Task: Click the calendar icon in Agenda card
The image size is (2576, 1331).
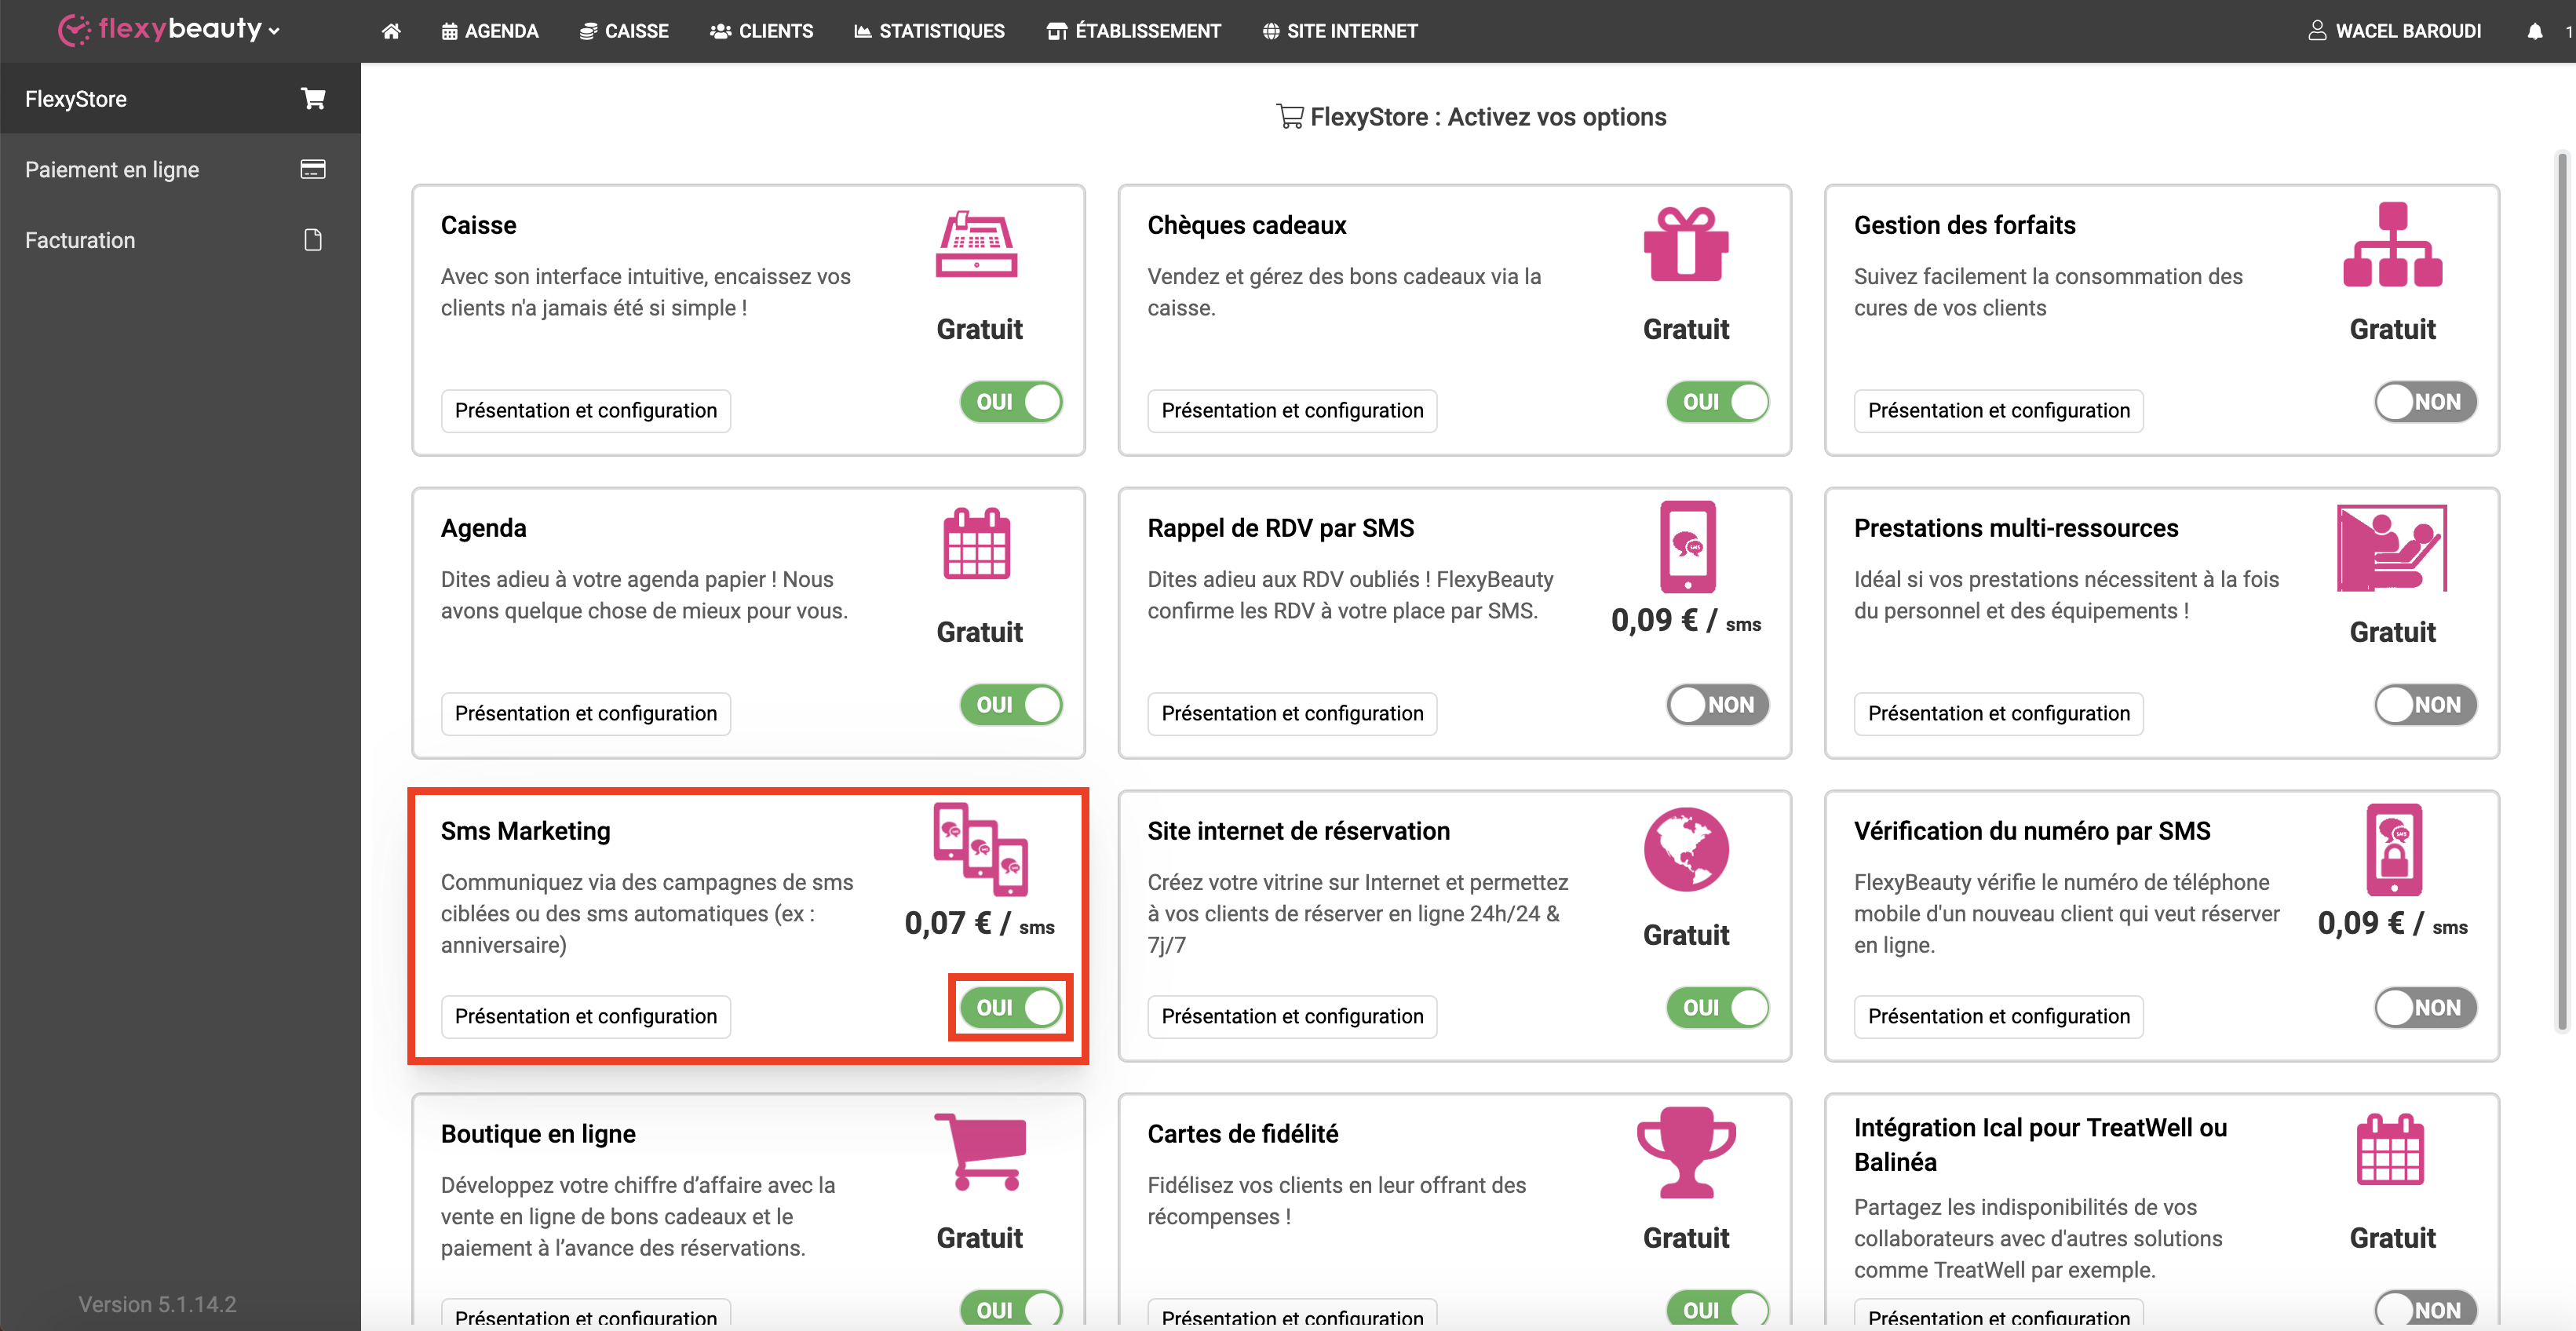Action: pyautogui.click(x=977, y=545)
